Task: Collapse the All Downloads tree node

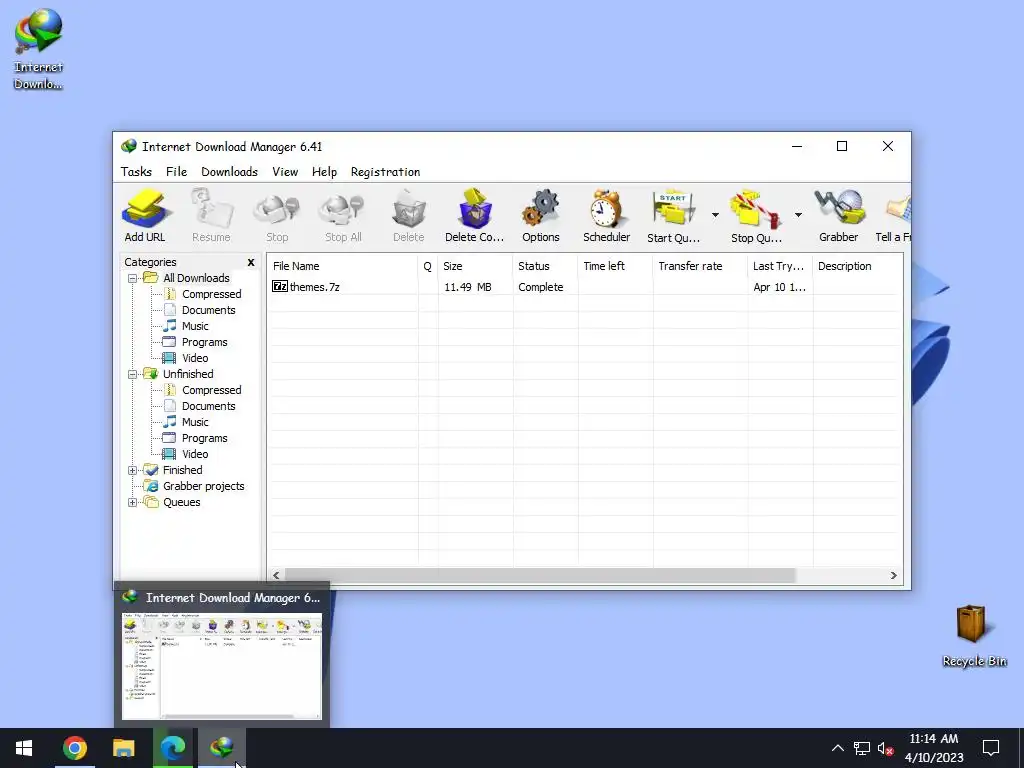Action: pyautogui.click(x=133, y=278)
